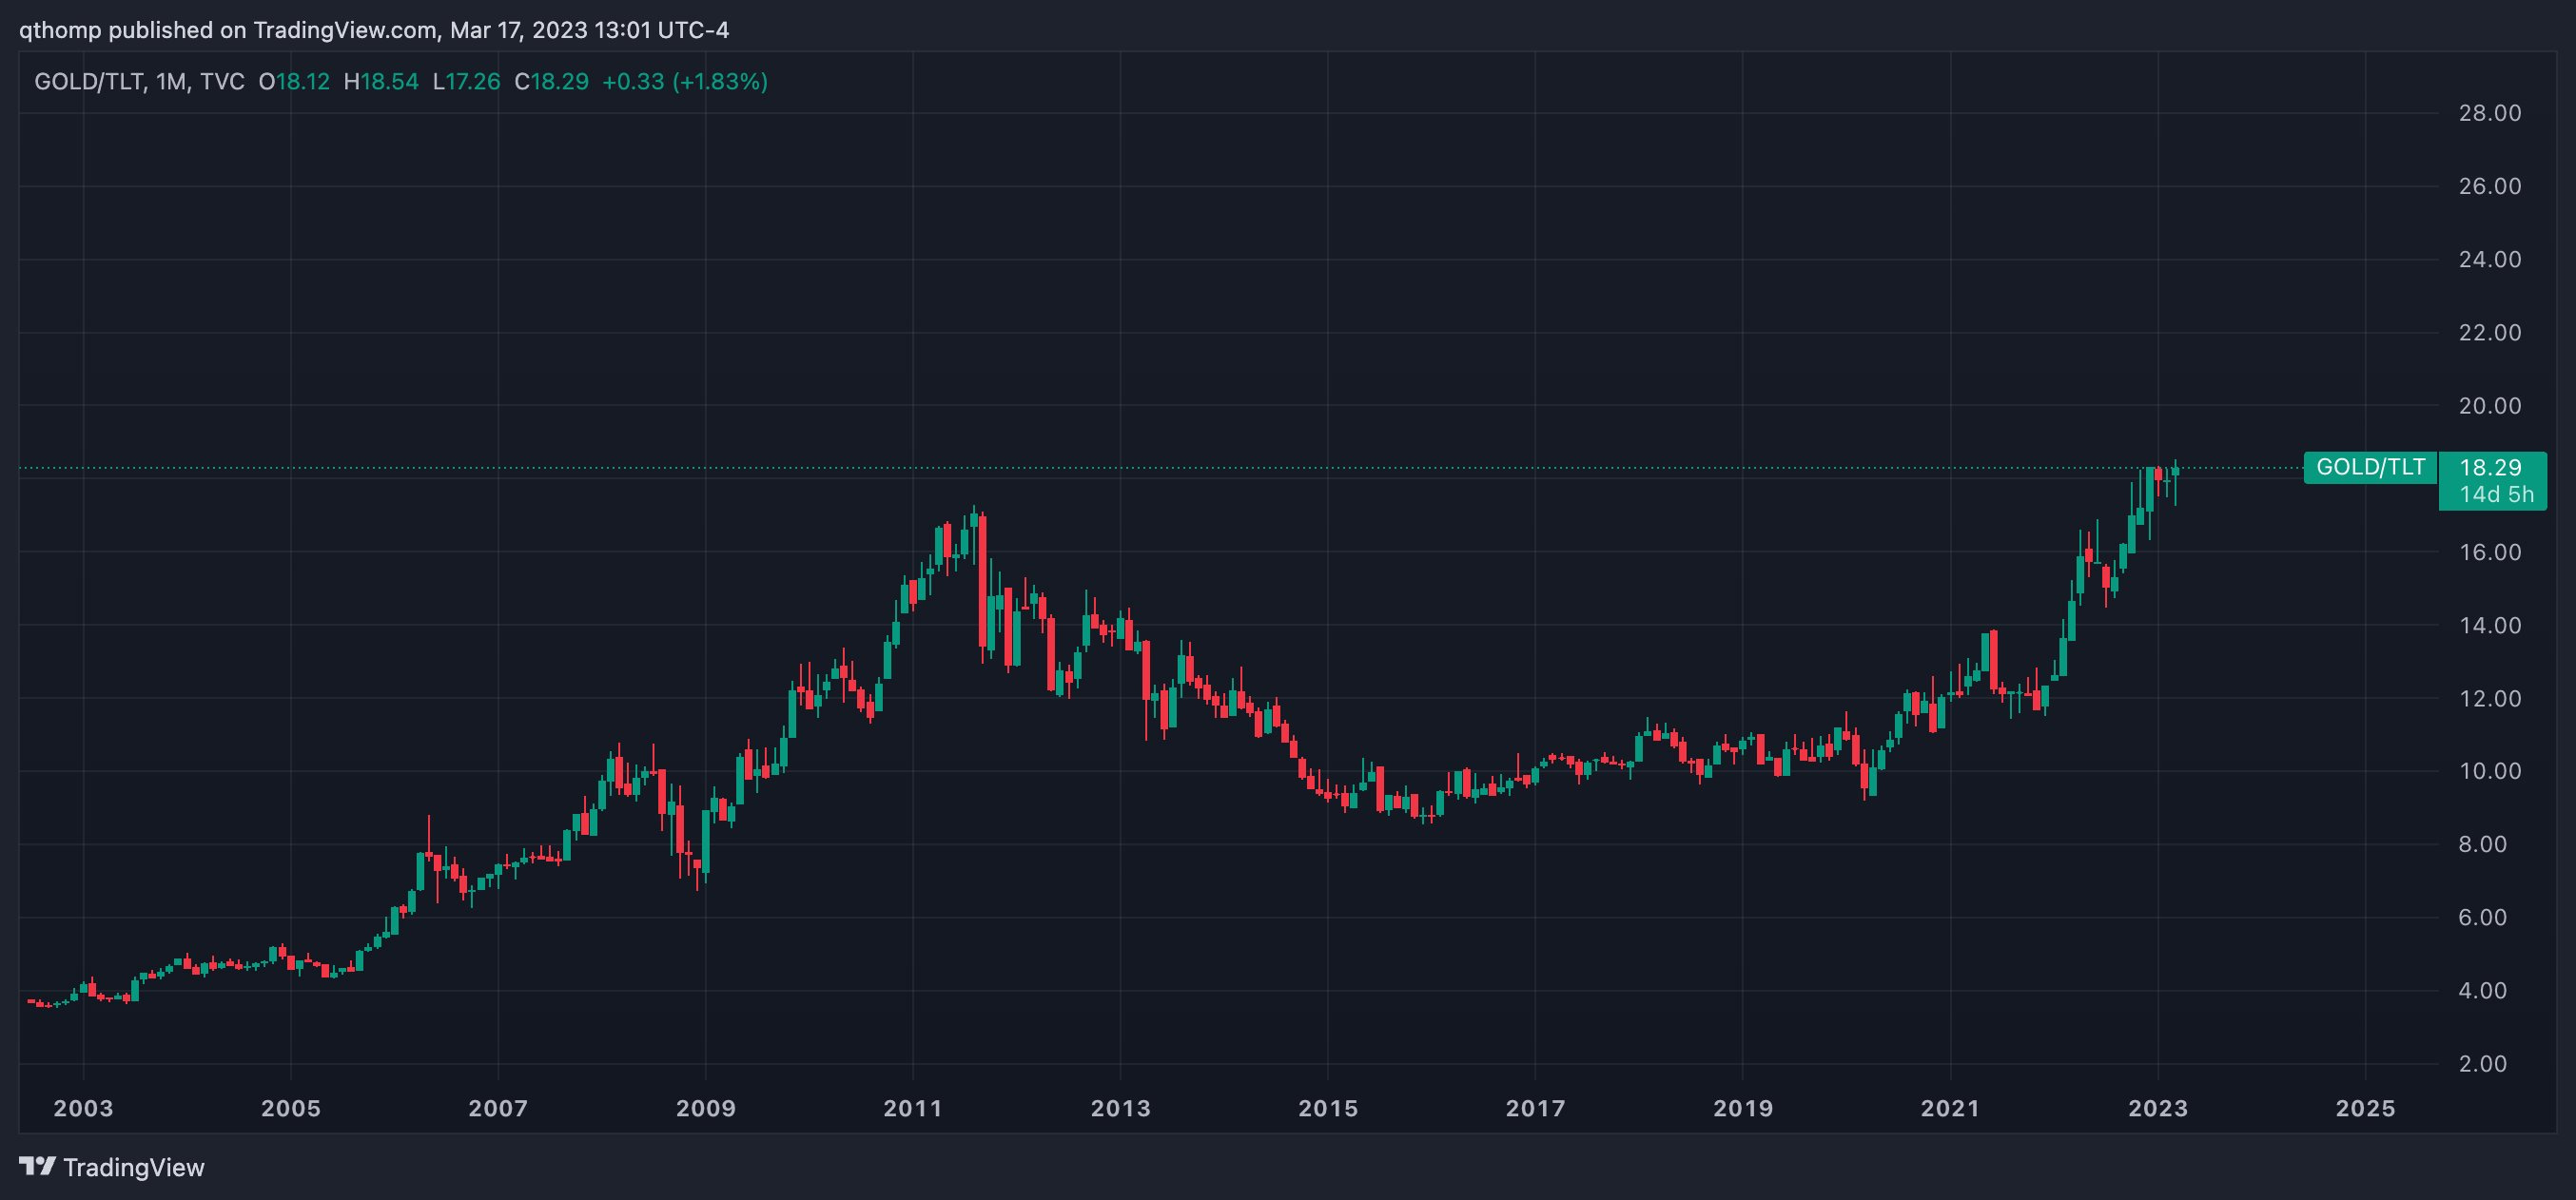2576x1200 pixels.
Task: Click the change value +0.33 (+1.83%)
Action: point(685,82)
